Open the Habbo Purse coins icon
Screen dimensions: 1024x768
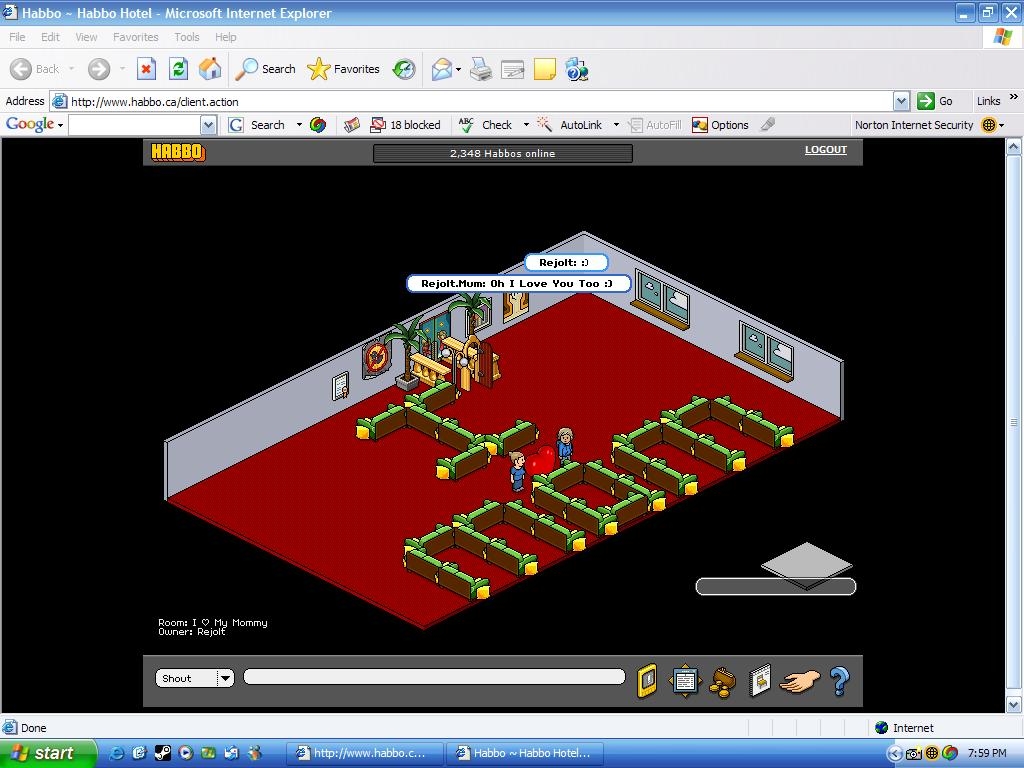point(723,682)
